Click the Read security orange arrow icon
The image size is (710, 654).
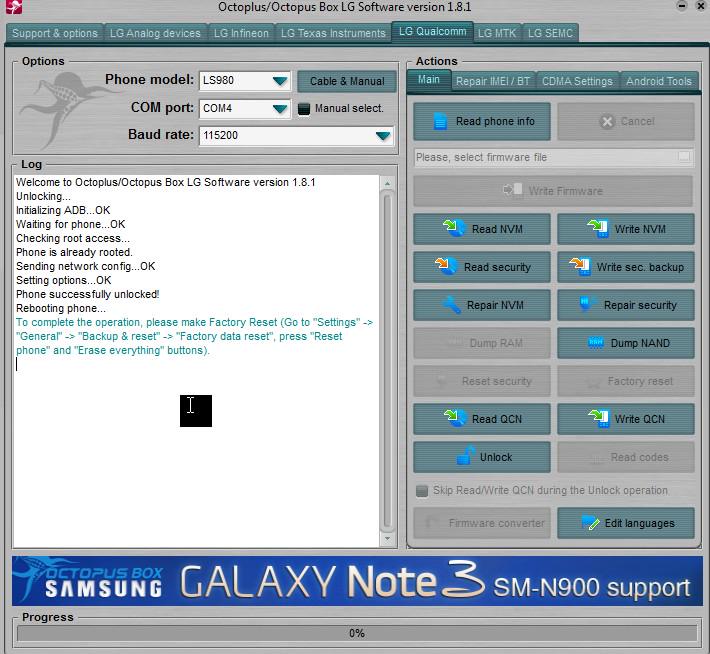click(446, 266)
